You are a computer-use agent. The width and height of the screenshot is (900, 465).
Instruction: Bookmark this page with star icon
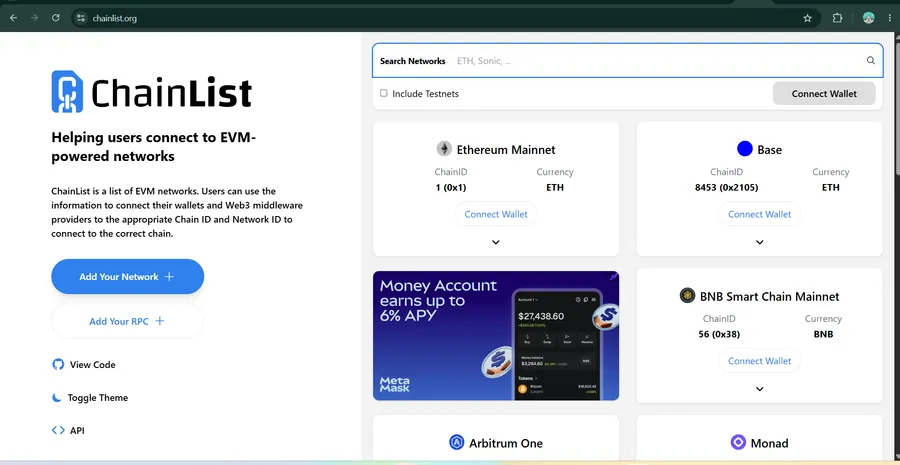(808, 18)
